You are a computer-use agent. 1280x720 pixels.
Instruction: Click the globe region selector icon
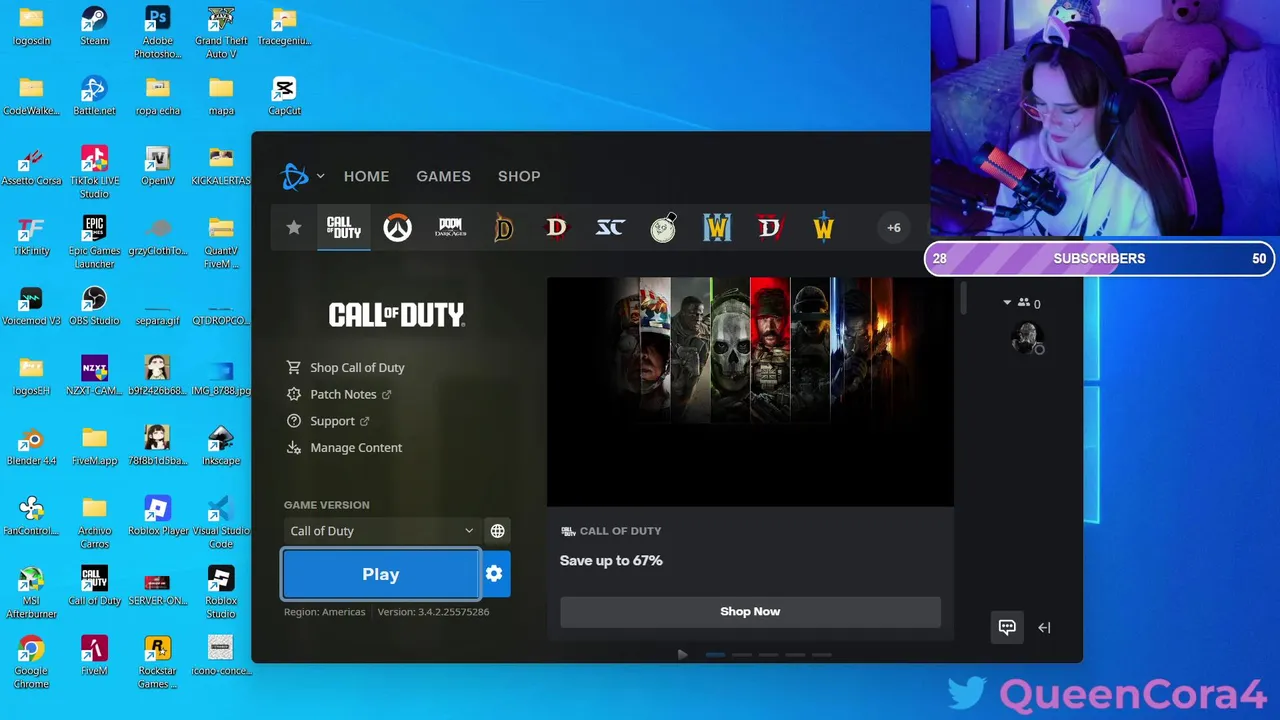[497, 531]
